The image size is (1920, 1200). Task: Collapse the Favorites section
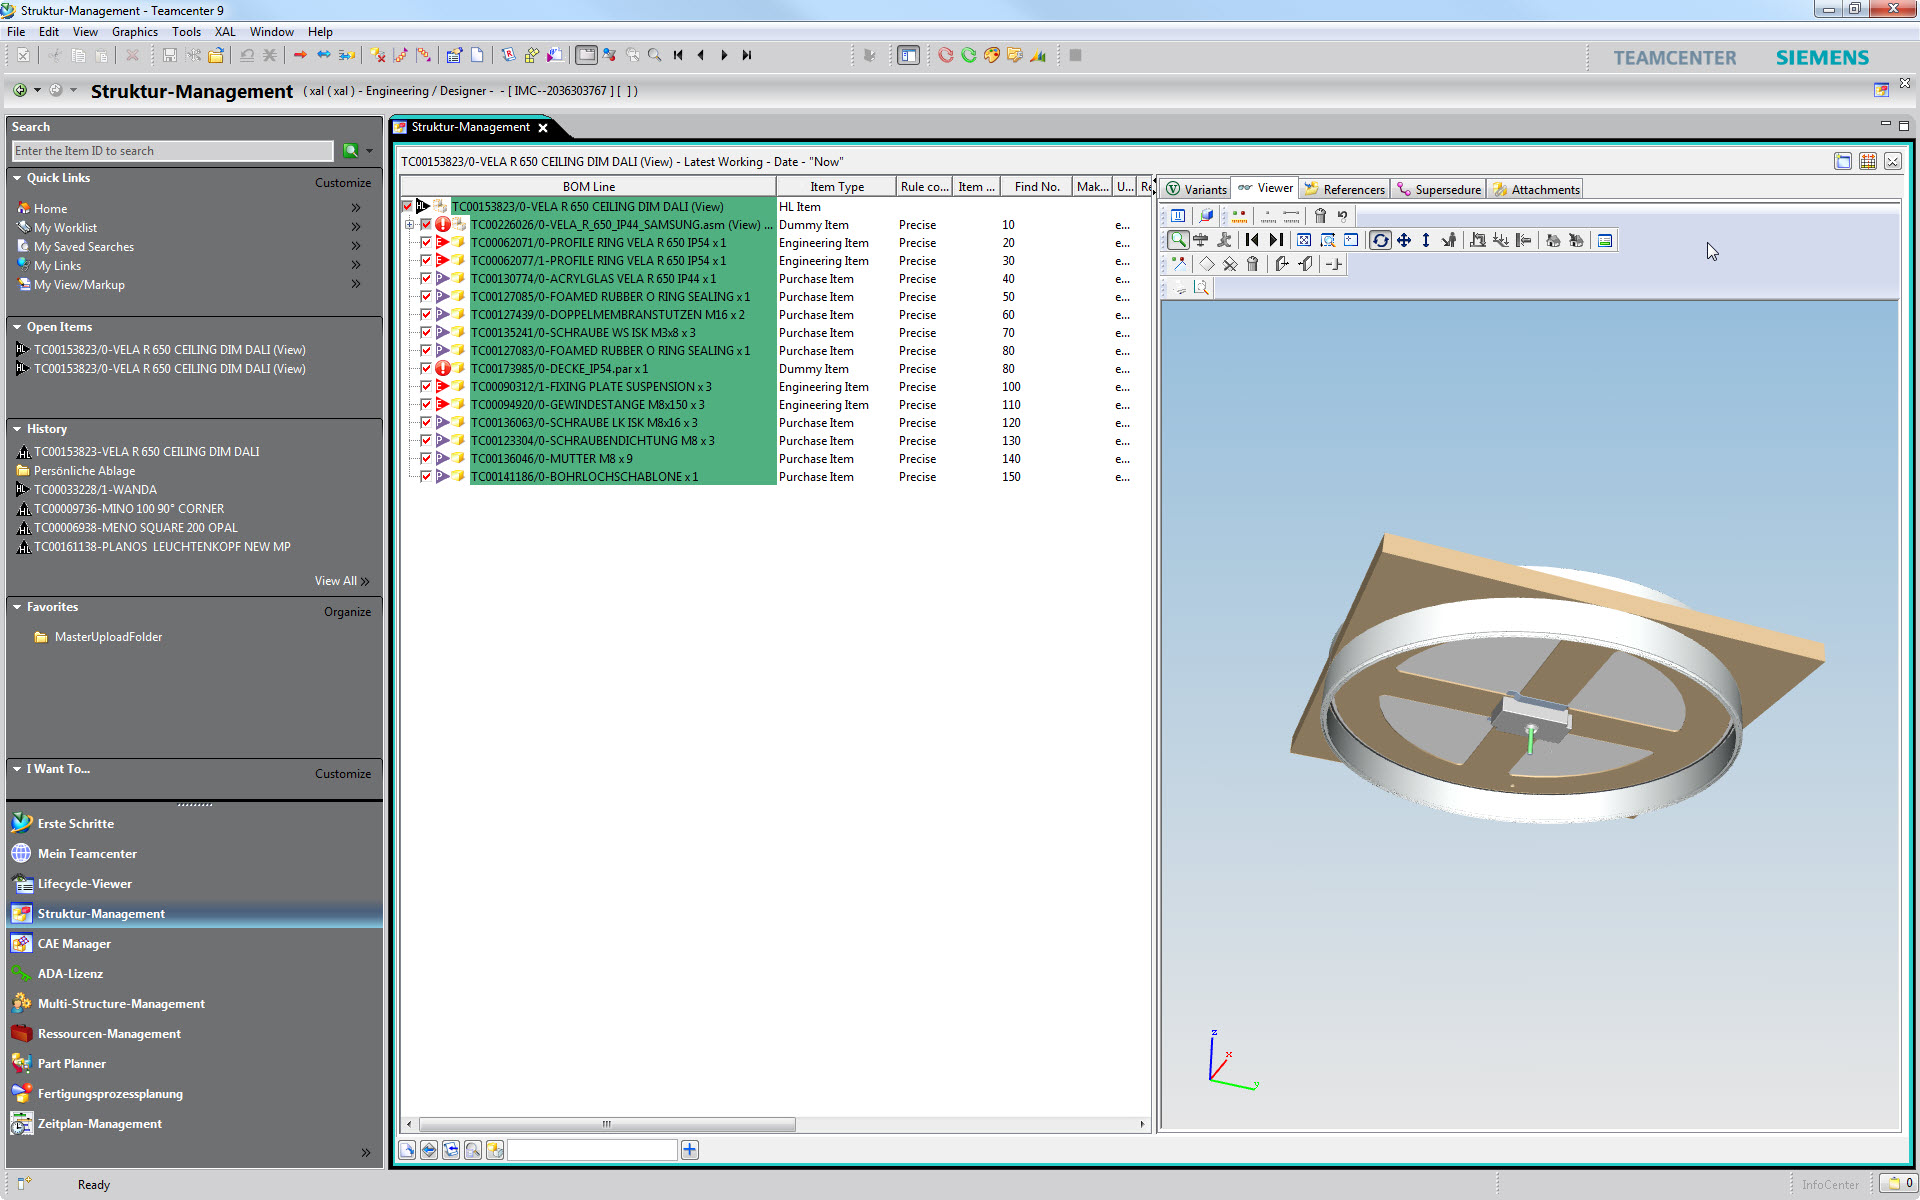pyautogui.click(x=17, y=607)
